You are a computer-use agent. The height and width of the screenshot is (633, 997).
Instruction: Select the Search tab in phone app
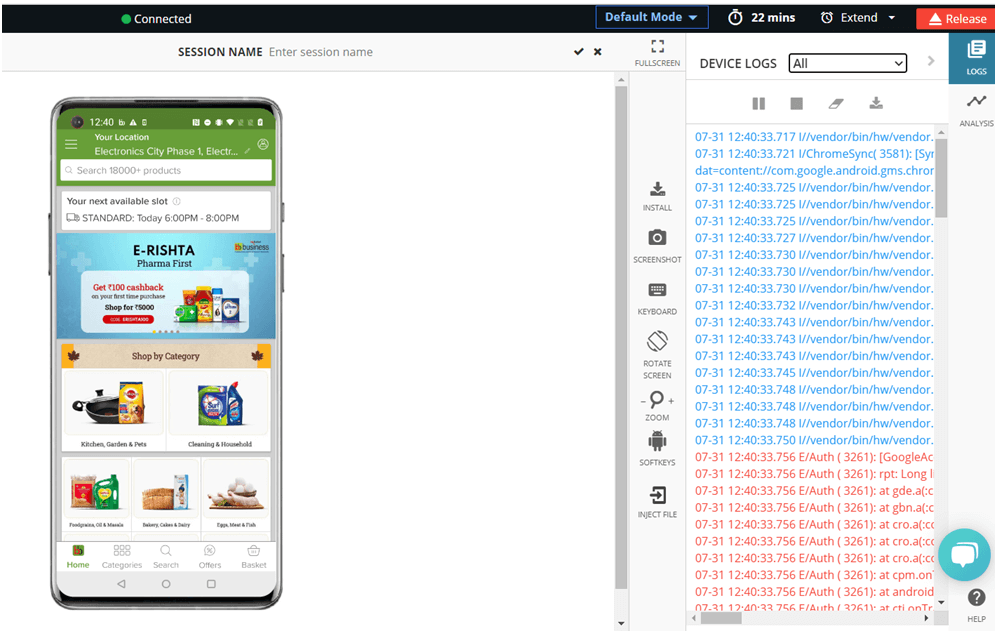click(166, 556)
